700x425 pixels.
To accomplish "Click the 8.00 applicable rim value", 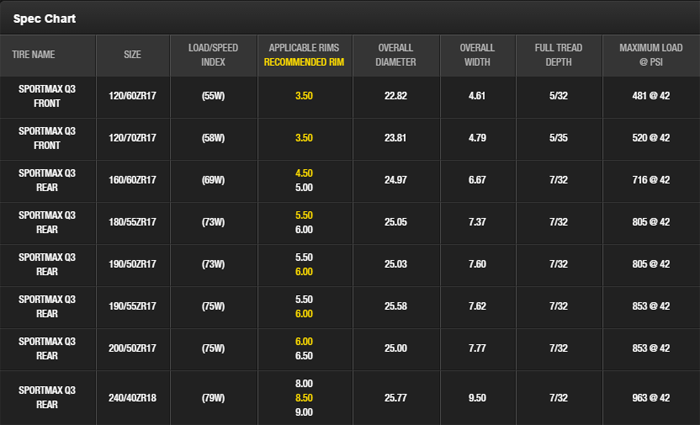I will pyautogui.click(x=304, y=383).
